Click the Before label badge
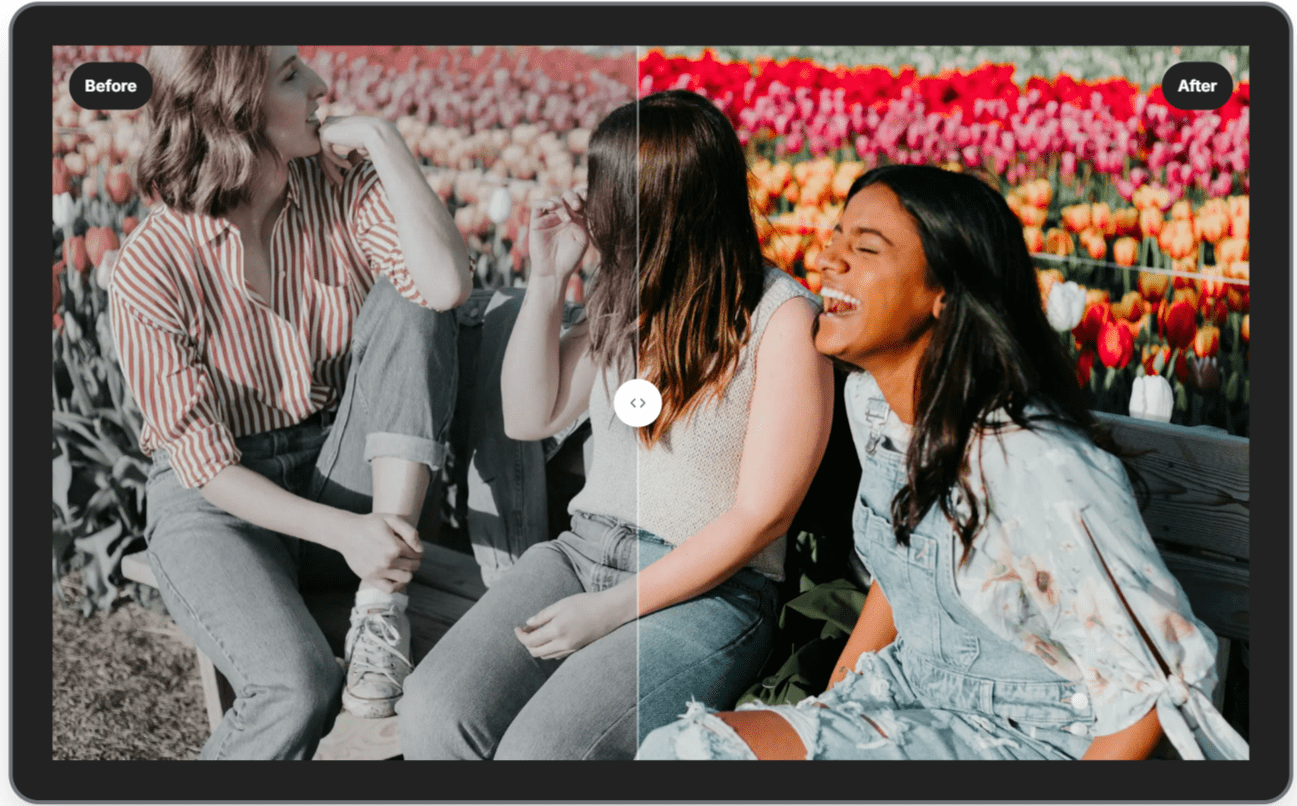Viewport: 1297px width, 806px height. click(x=110, y=86)
